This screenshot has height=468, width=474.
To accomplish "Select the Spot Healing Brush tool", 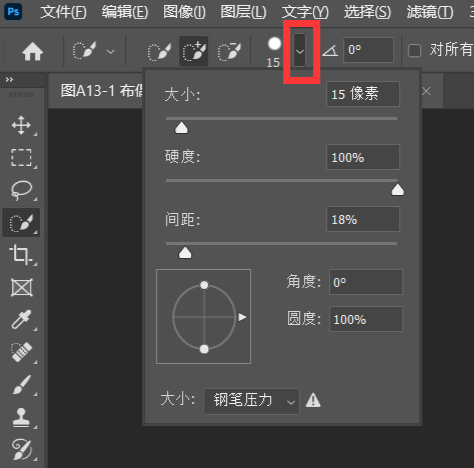I will (21, 352).
